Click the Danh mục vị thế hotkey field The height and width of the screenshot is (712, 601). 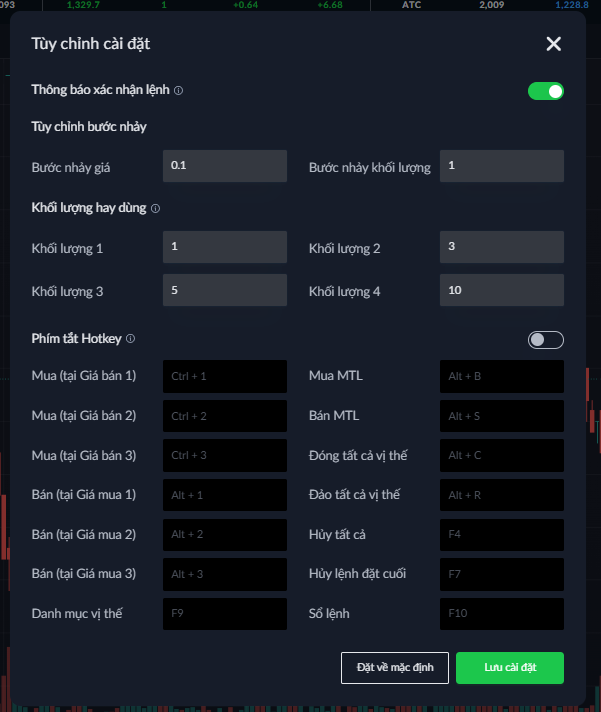pyautogui.click(x=224, y=613)
